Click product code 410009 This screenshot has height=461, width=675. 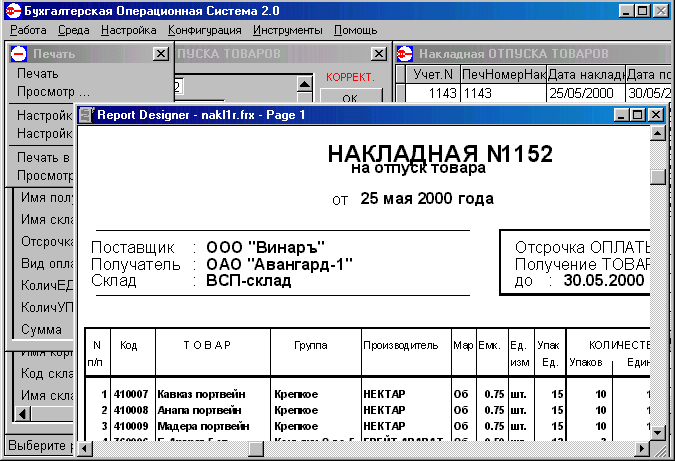(131, 426)
